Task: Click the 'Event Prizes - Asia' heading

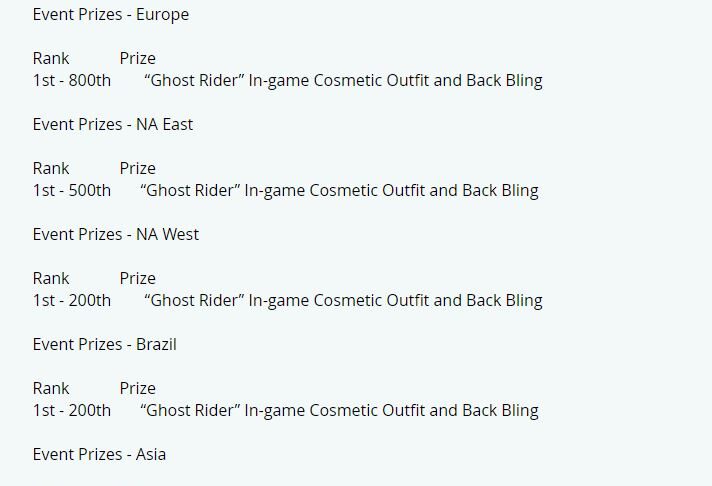Action: click(x=99, y=454)
